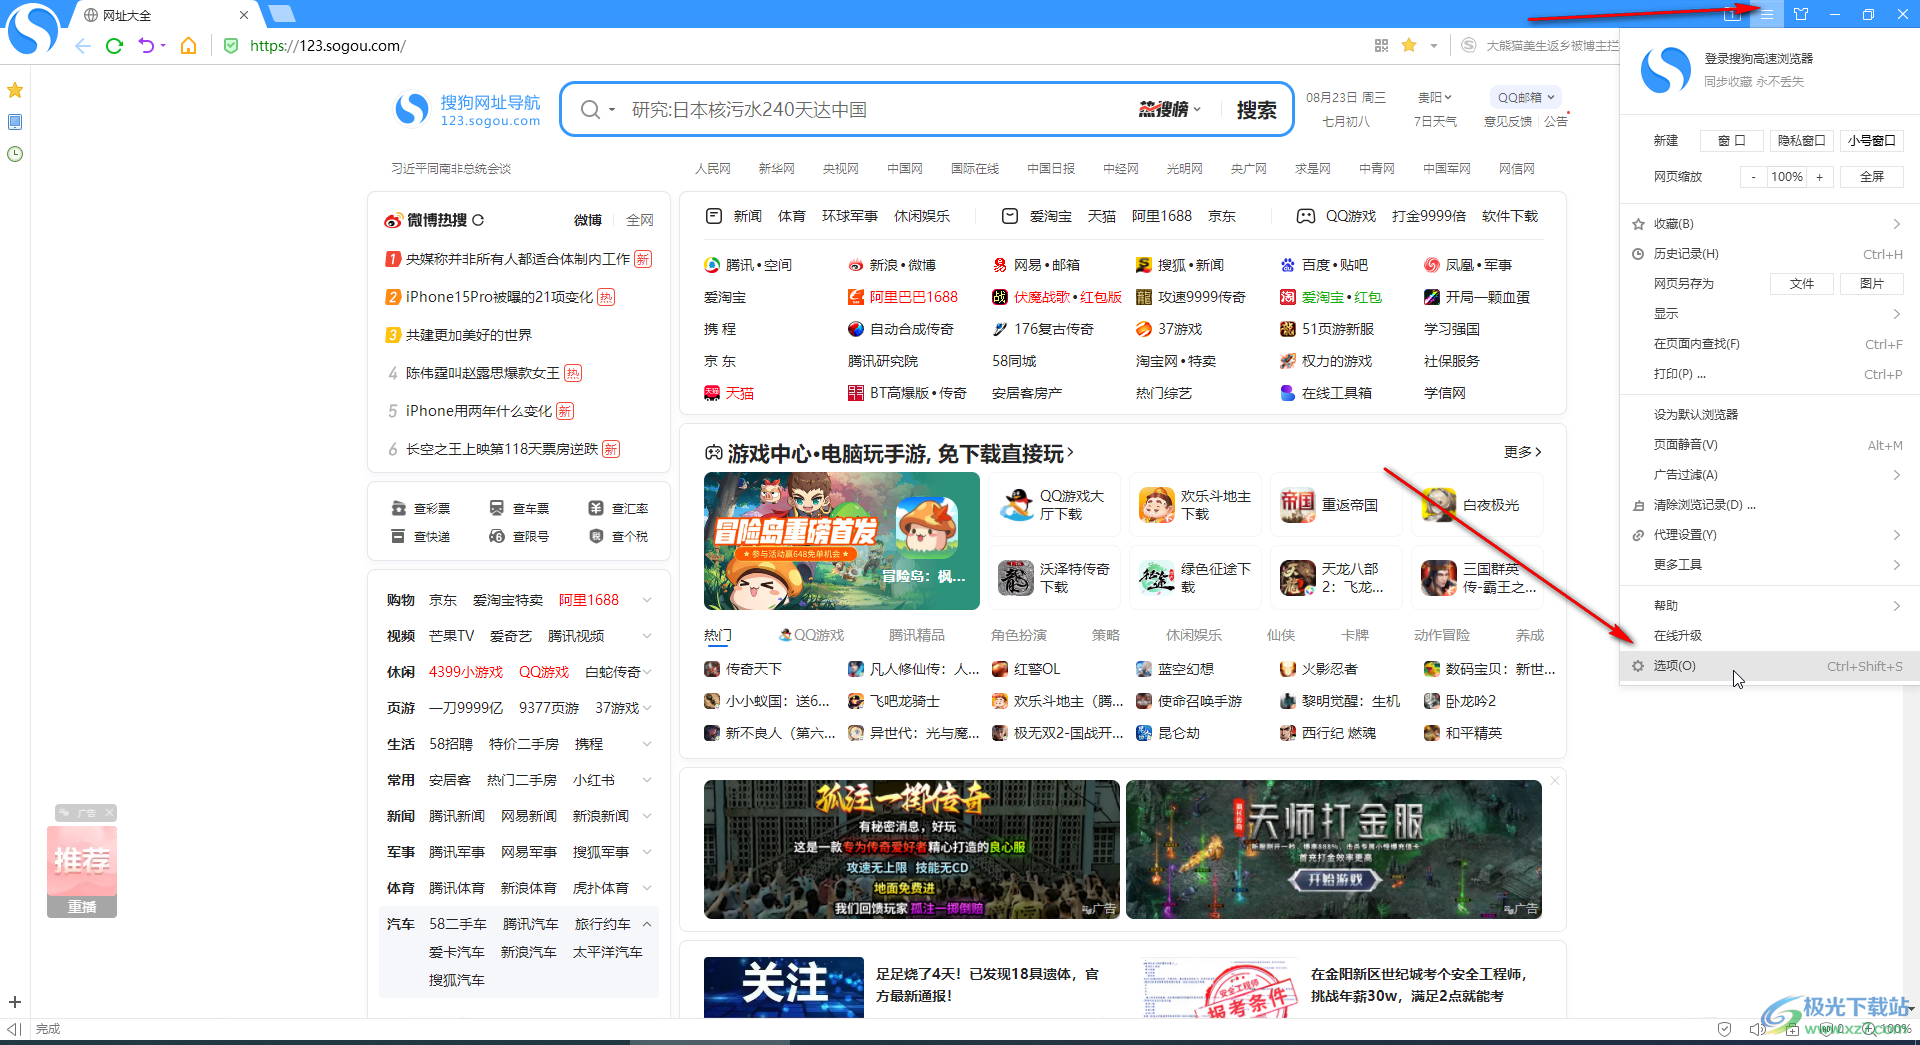Save the page as 图片

[x=1872, y=284]
